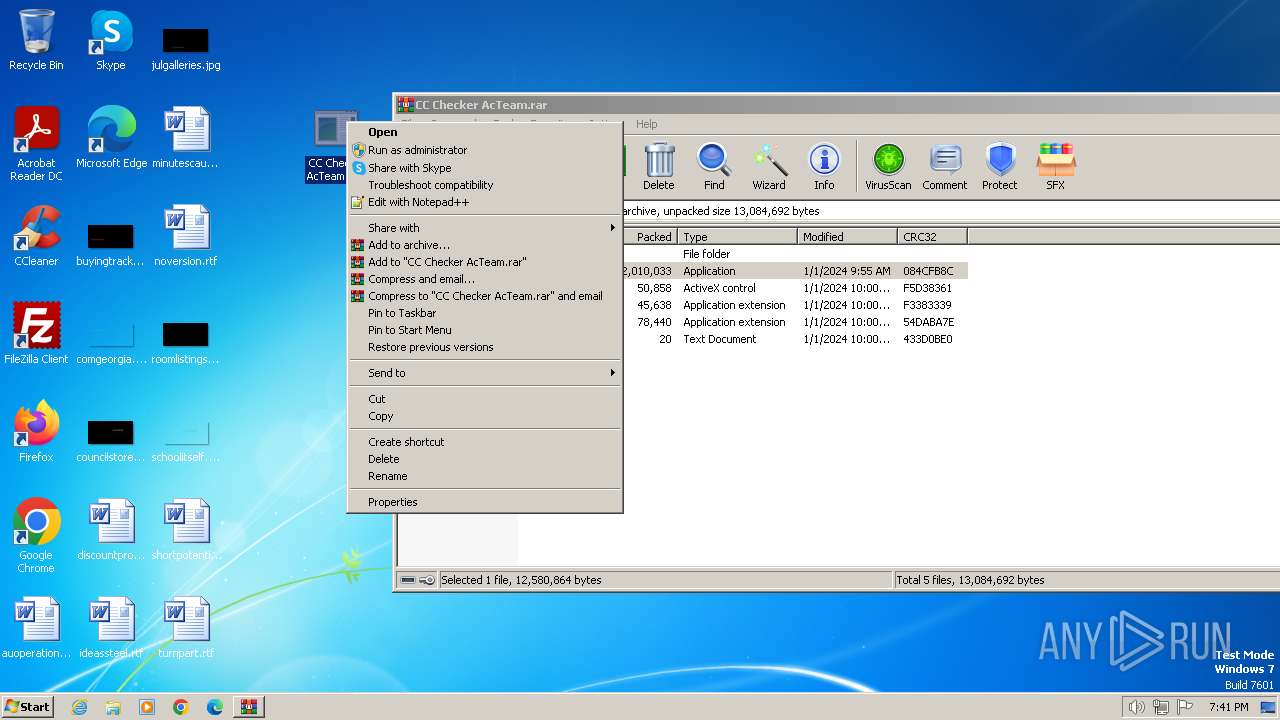1280x720 pixels.
Task: Choose Add to archive... entry
Action: tap(485, 245)
